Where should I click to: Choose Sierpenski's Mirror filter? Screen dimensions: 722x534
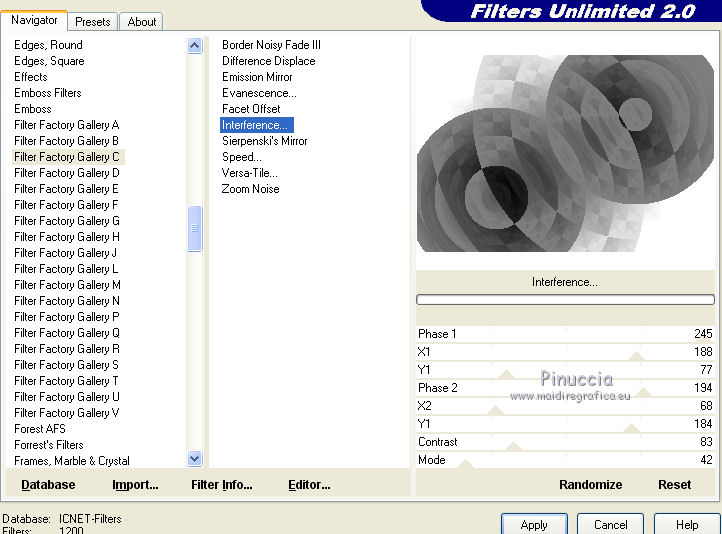tap(264, 141)
